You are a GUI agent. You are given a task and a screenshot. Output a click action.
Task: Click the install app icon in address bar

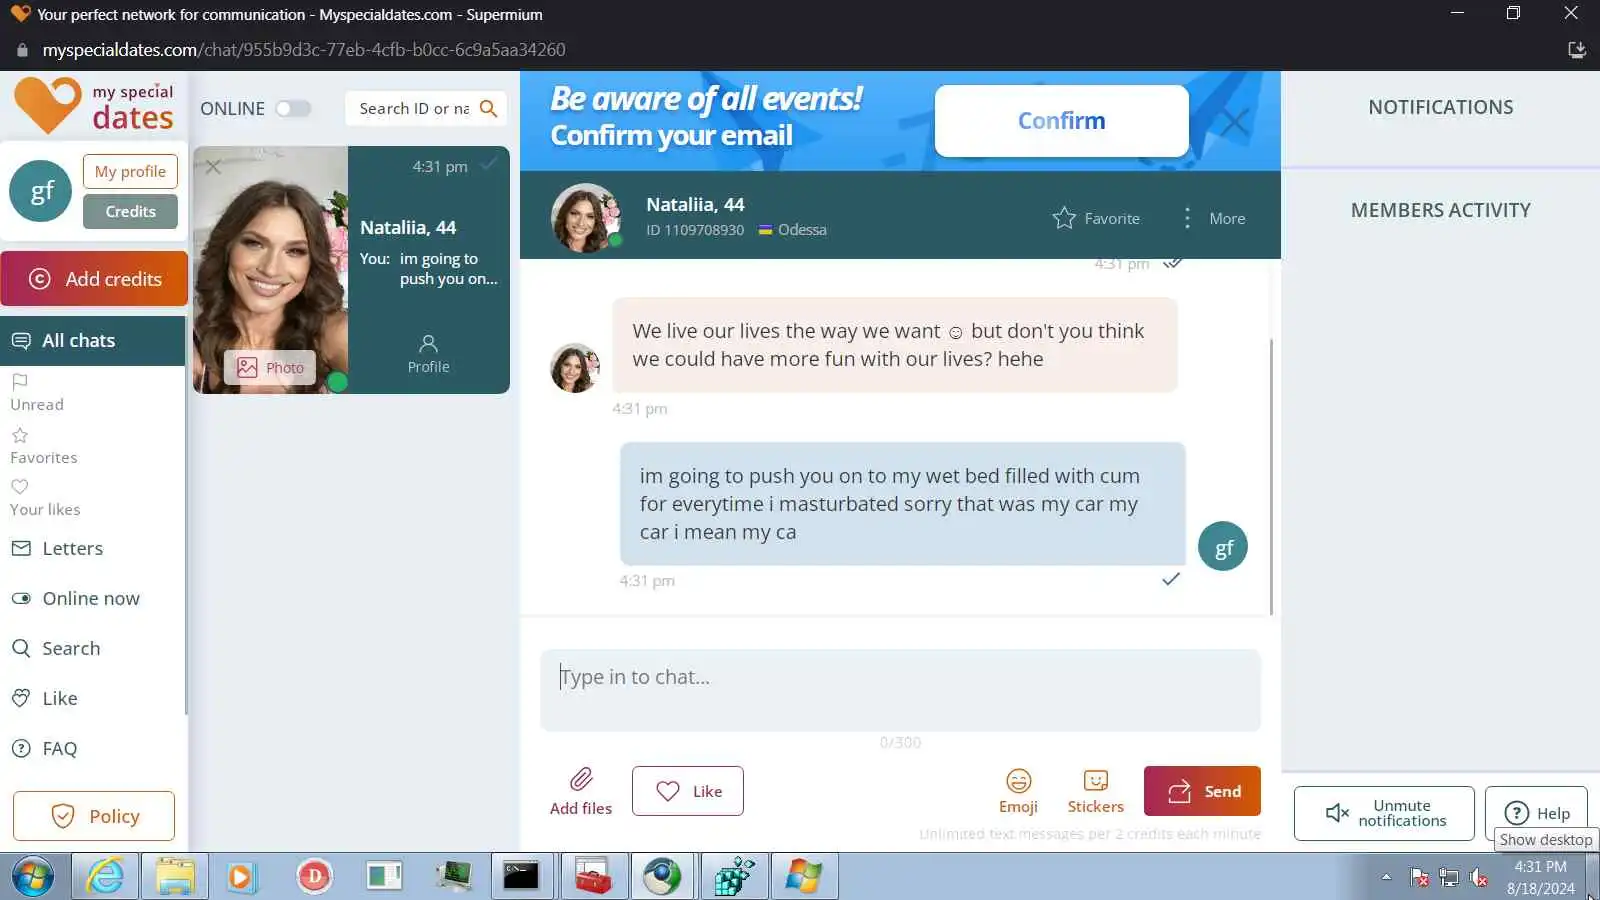(1577, 49)
